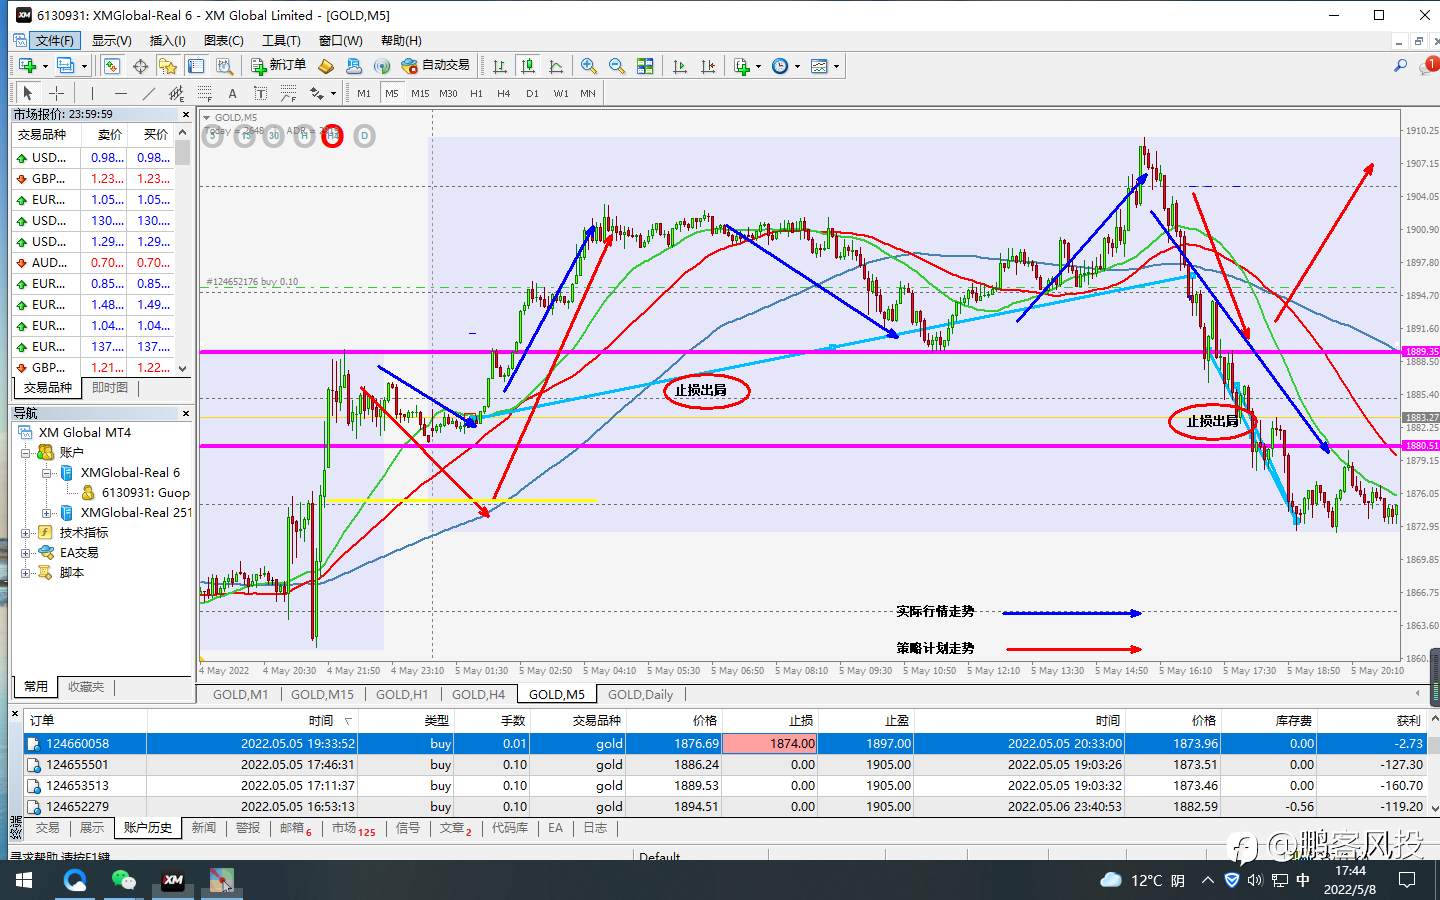Click the 新订单 new order button

[278, 66]
